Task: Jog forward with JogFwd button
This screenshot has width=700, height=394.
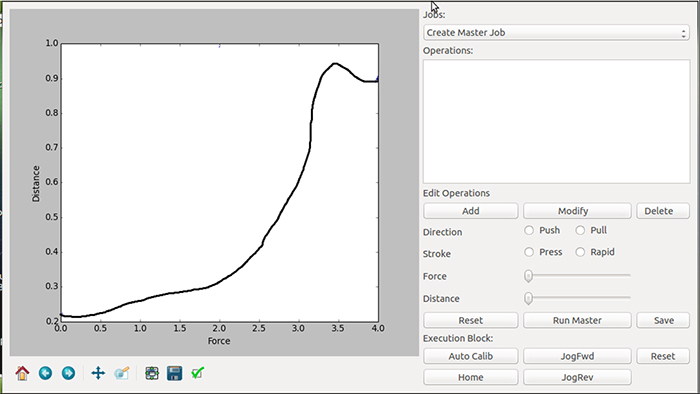Action: pyautogui.click(x=577, y=356)
